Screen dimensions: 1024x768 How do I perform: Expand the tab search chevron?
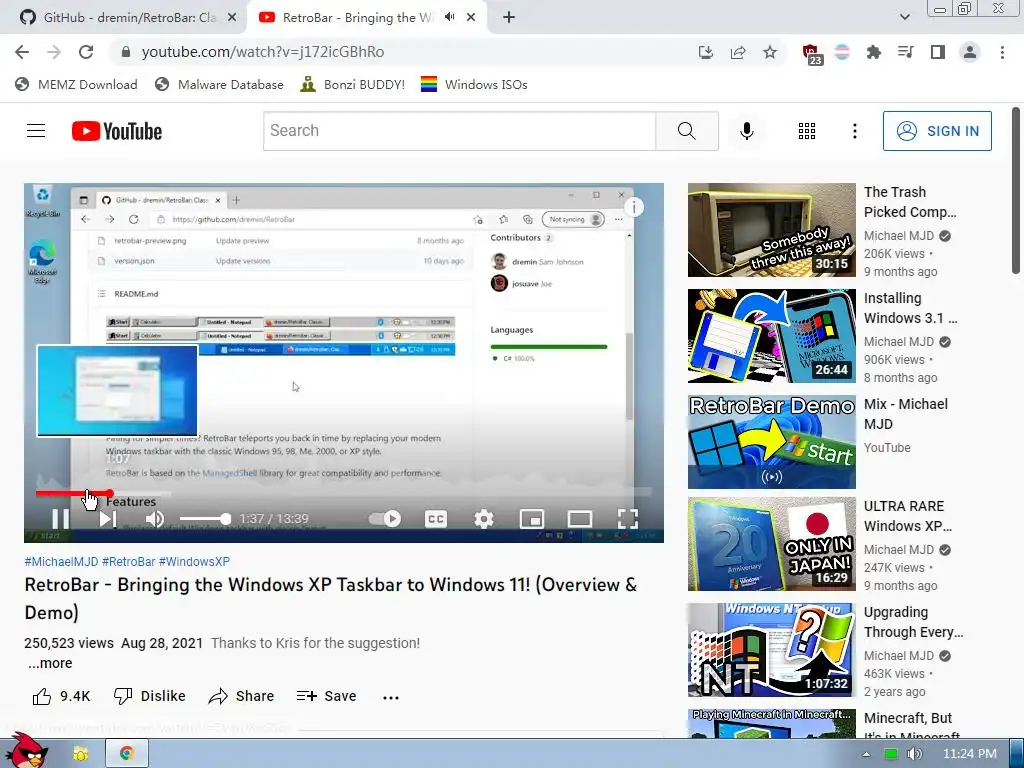(x=904, y=18)
